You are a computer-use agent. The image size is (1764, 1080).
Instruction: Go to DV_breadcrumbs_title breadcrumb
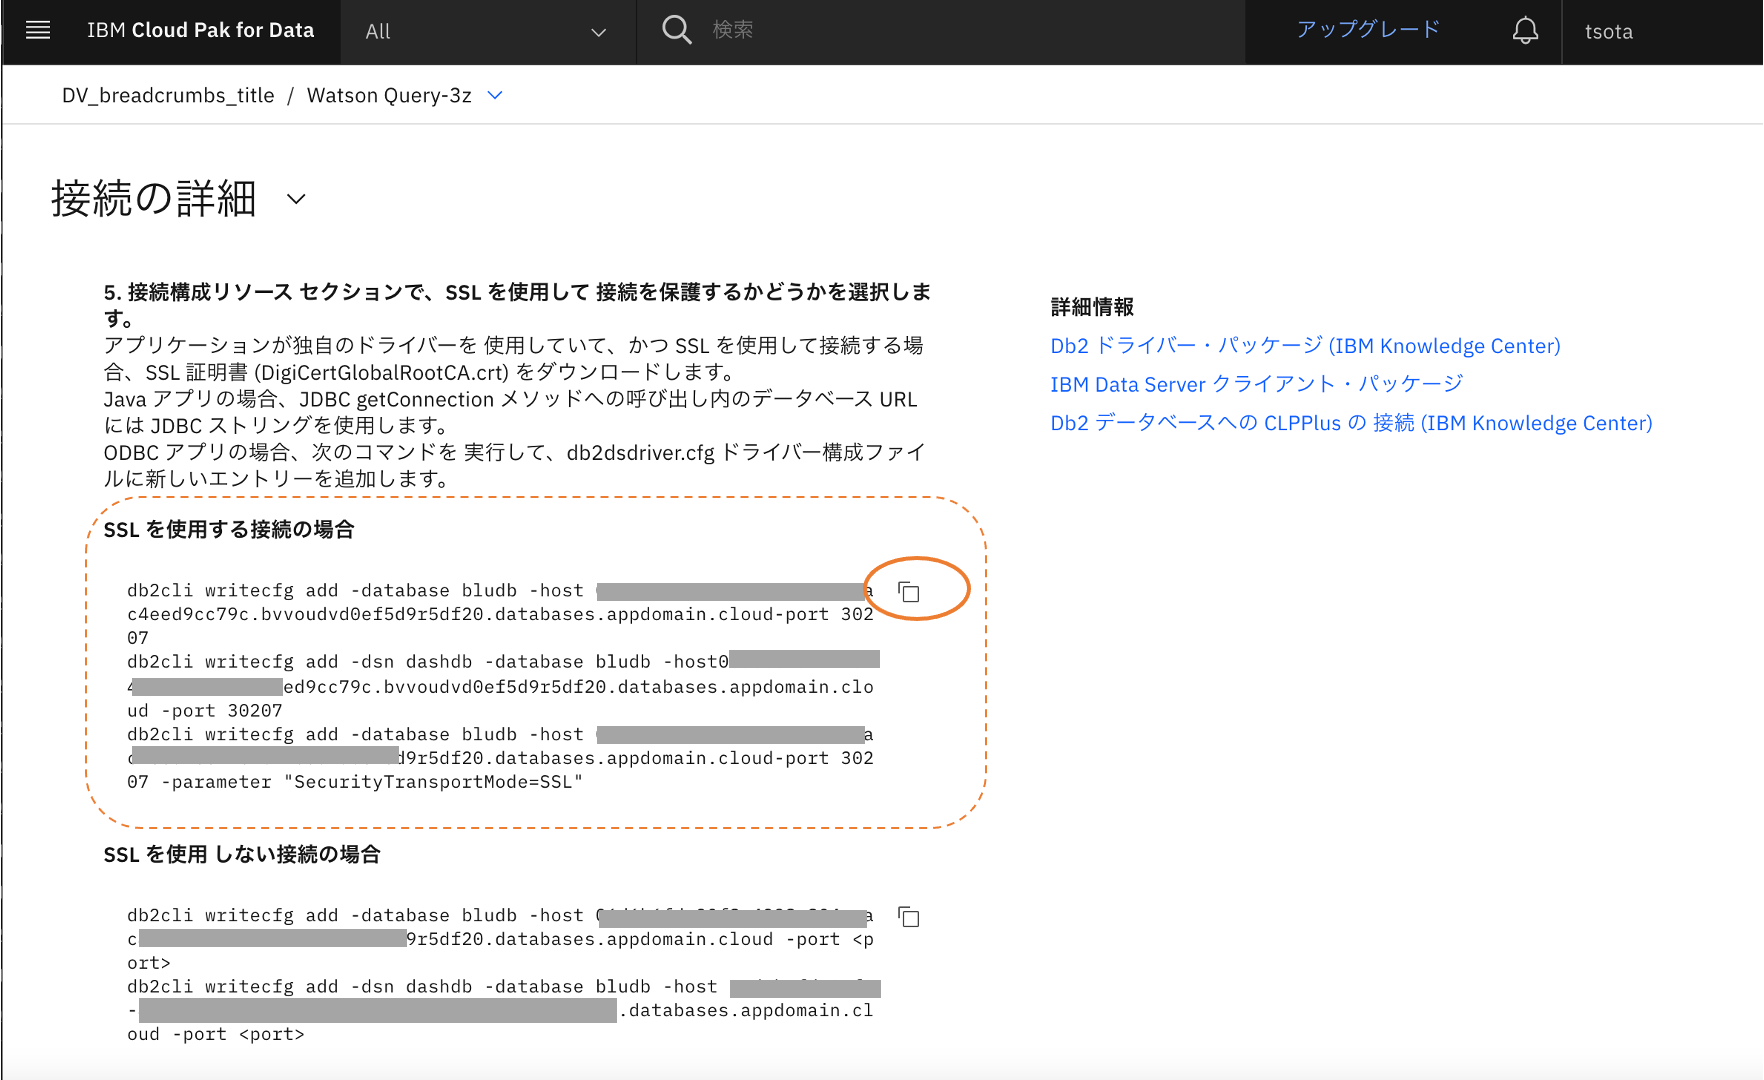click(x=168, y=95)
